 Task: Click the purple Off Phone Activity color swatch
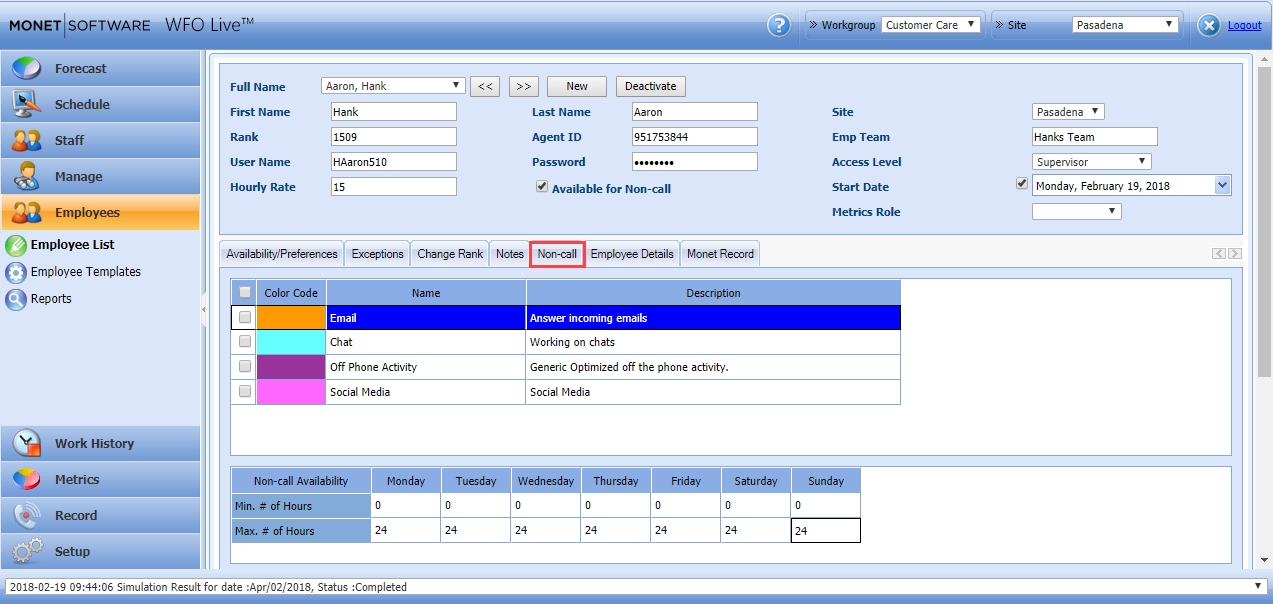click(x=291, y=367)
